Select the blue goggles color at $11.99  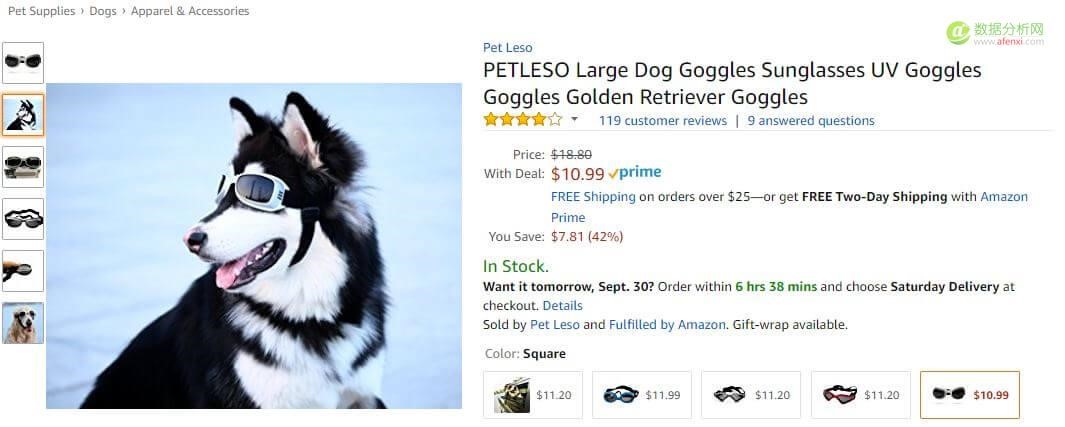(x=642, y=395)
